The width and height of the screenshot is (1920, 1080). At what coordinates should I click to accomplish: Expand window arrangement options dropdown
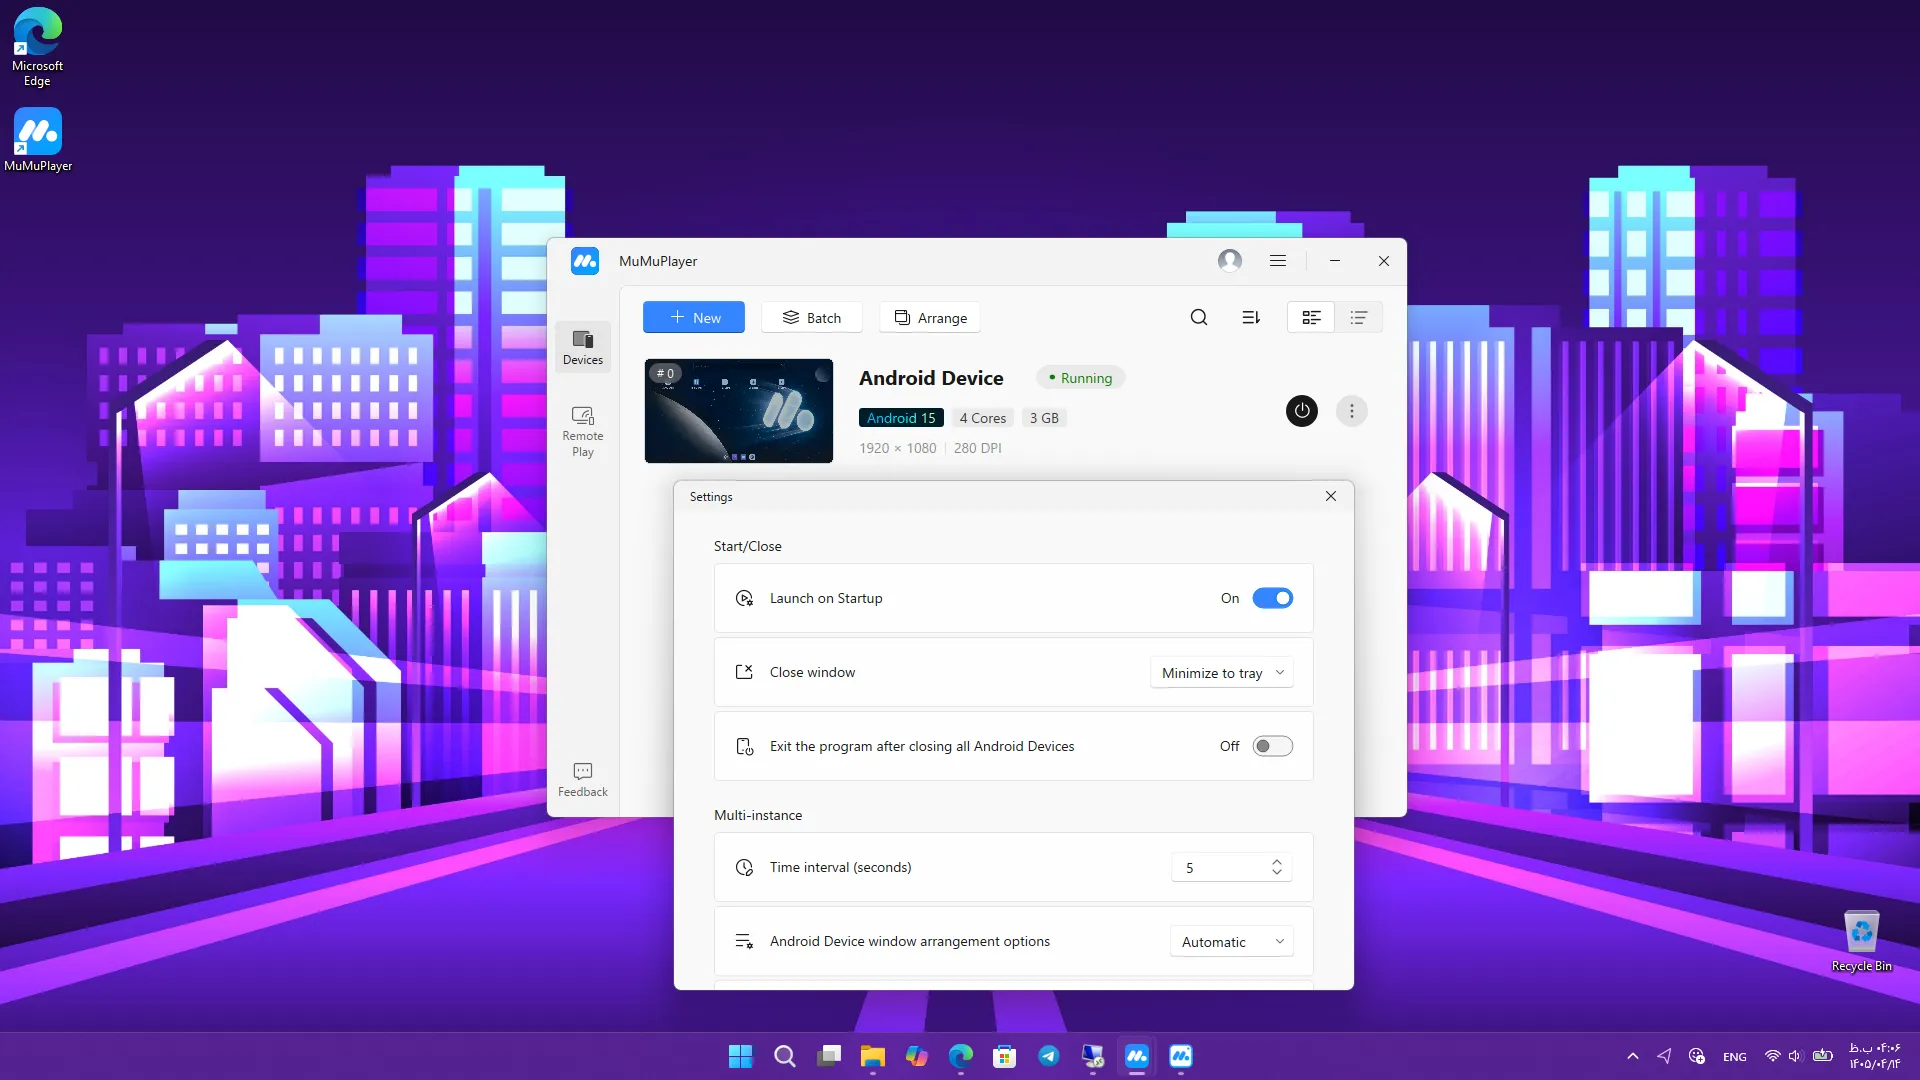(x=1232, y=942)
